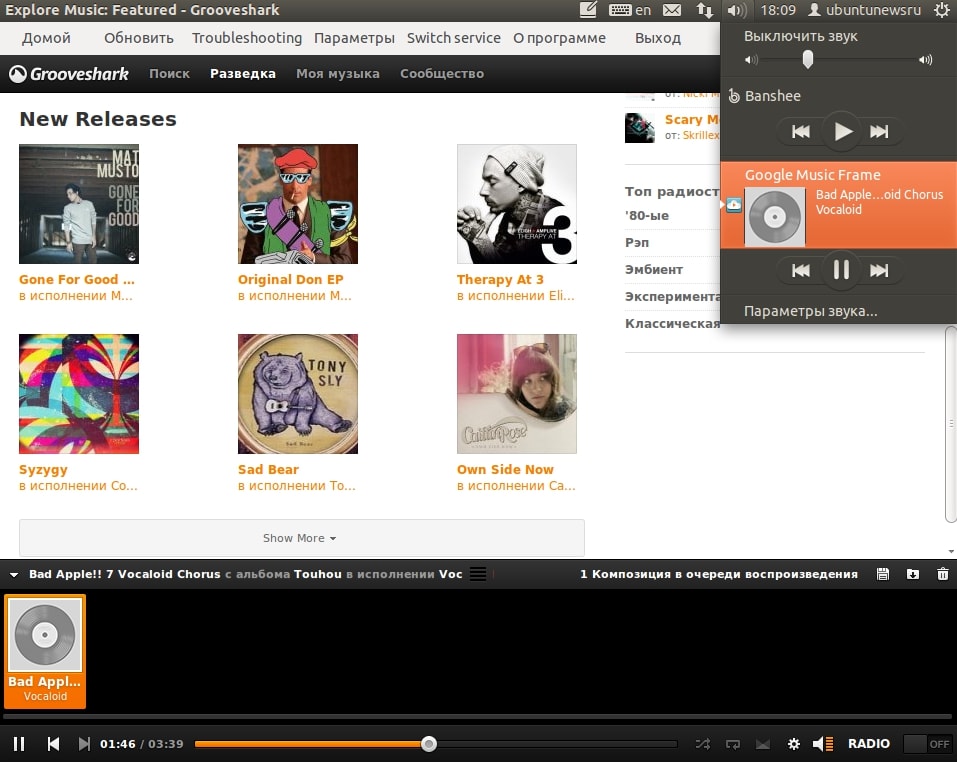Click Обновить in the menu bar
Viewport: 957px width, 762px height.
point(139,38)
